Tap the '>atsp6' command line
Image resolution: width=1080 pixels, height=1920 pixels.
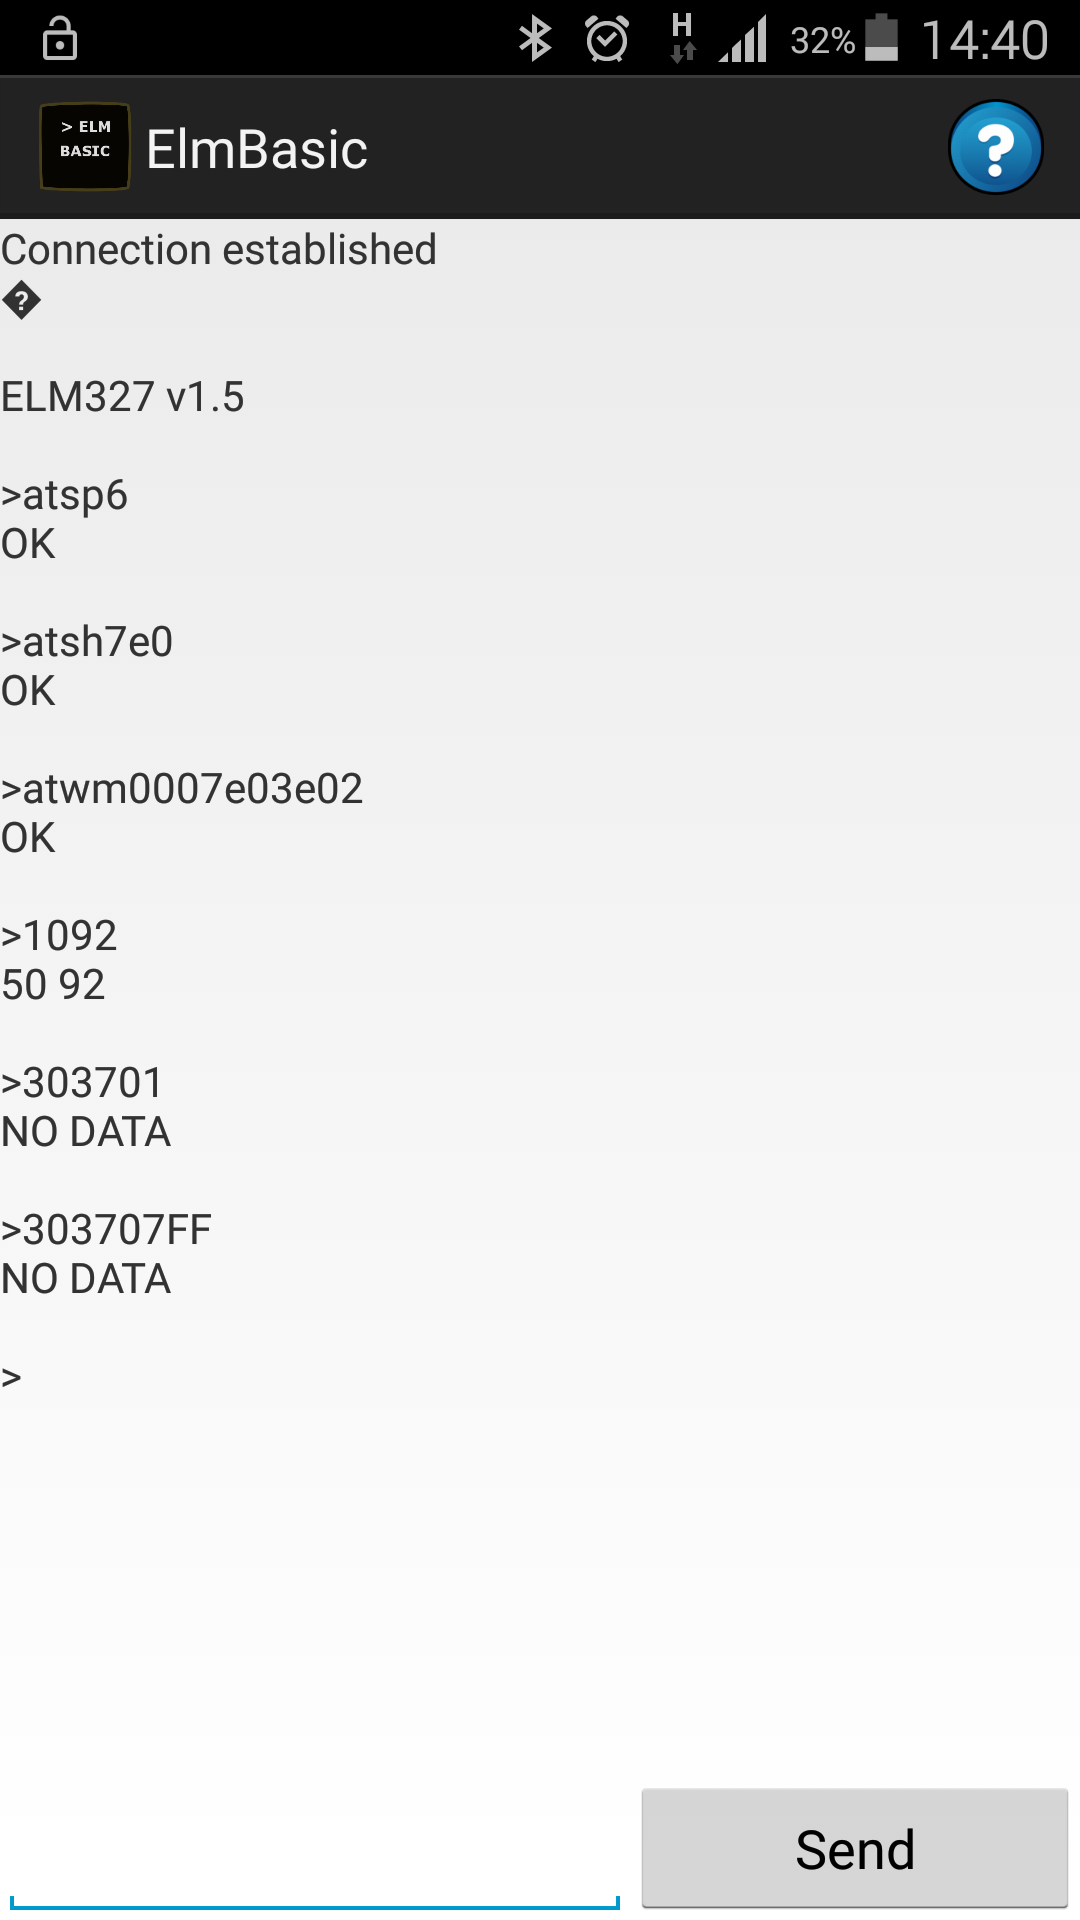coord(65,495)
